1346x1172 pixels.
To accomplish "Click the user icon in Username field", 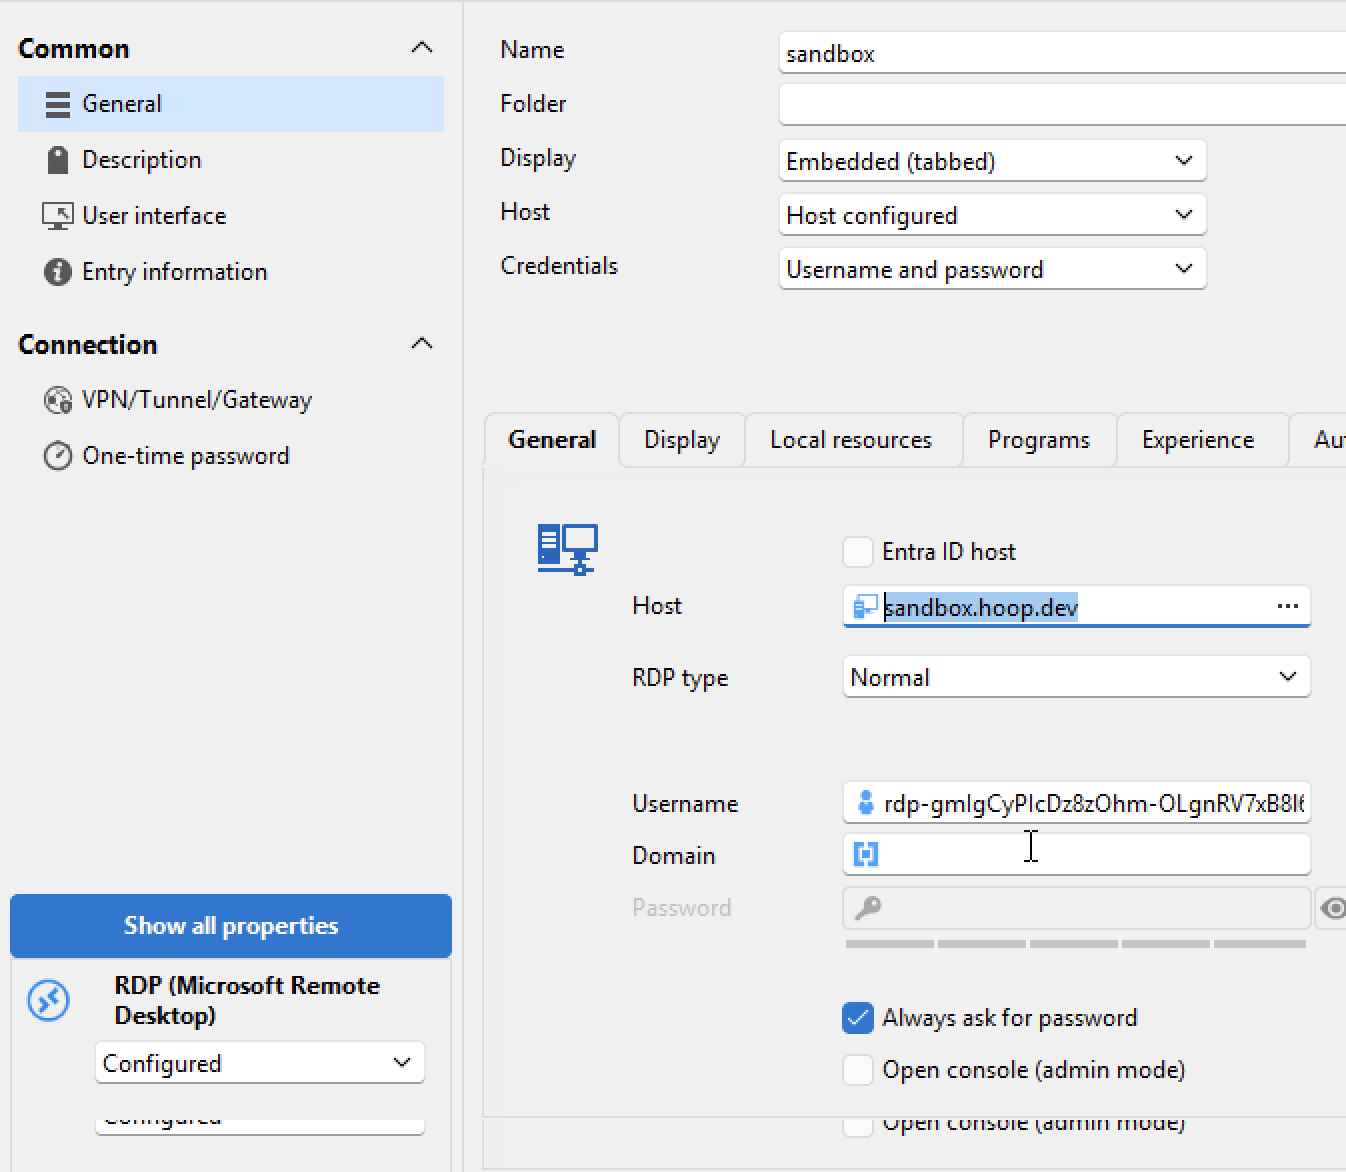I will pos(866,803).
